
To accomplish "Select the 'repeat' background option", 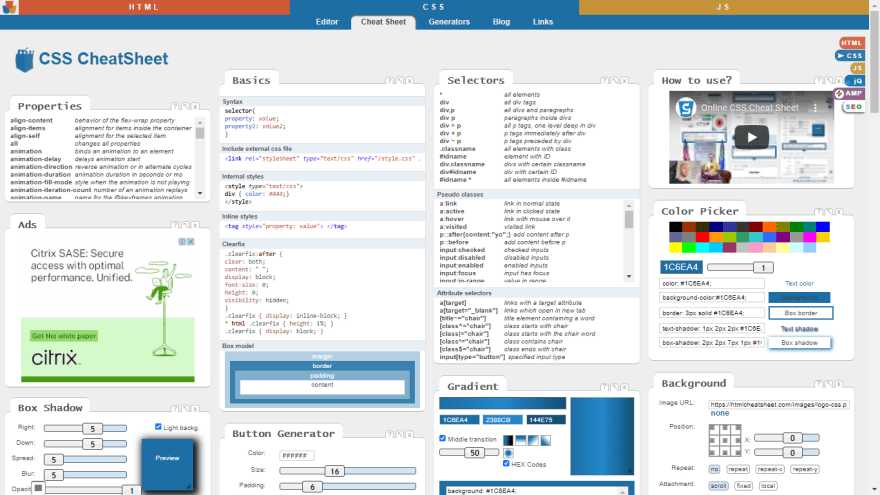I will pyautogui.click(x=738, y=469).
